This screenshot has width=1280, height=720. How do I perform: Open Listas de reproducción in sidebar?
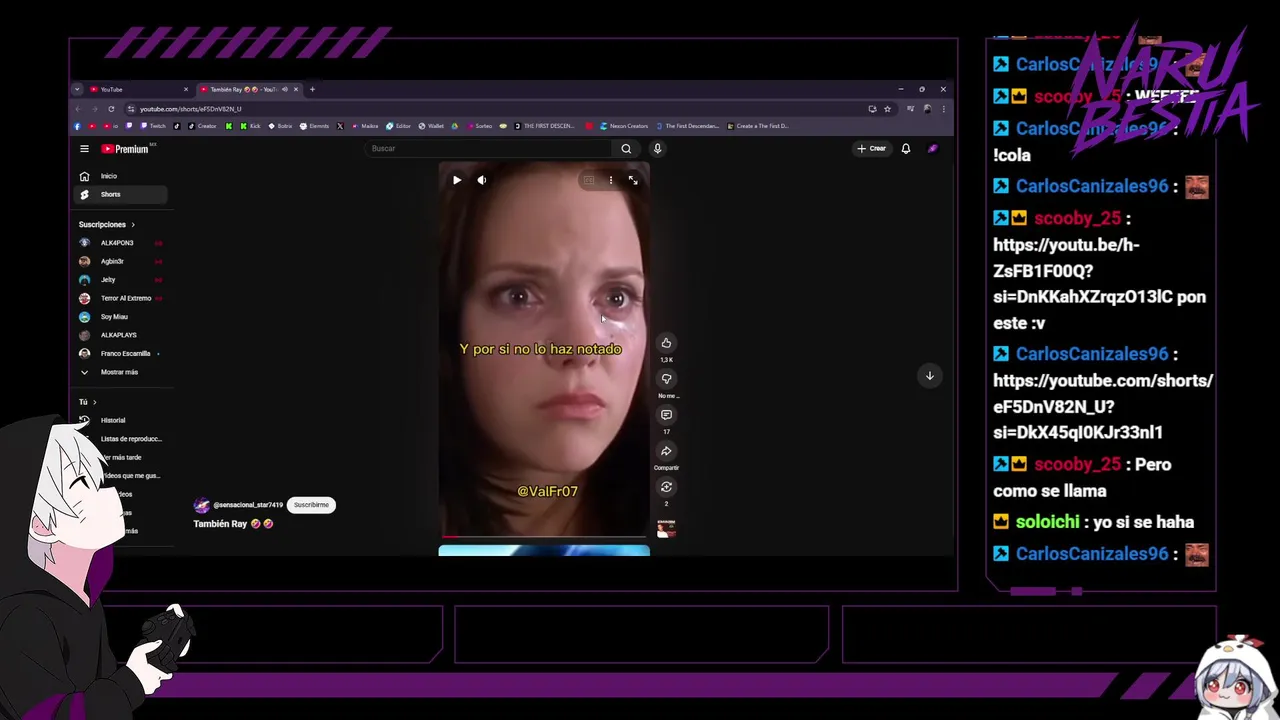coord(131,439)
